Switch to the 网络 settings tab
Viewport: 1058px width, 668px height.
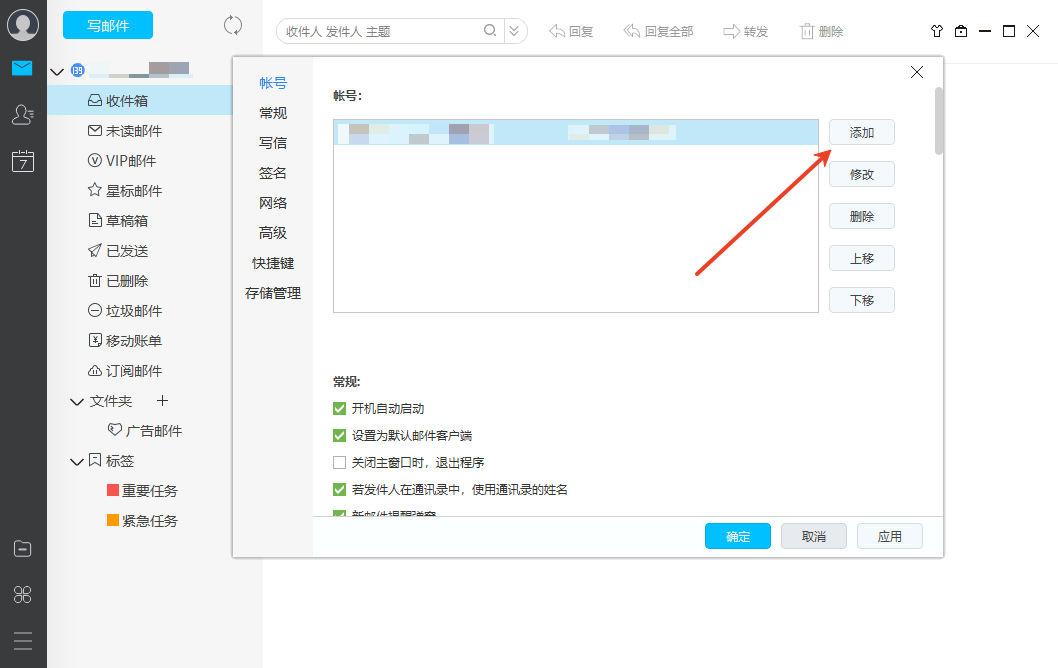[x=273, y=203]
